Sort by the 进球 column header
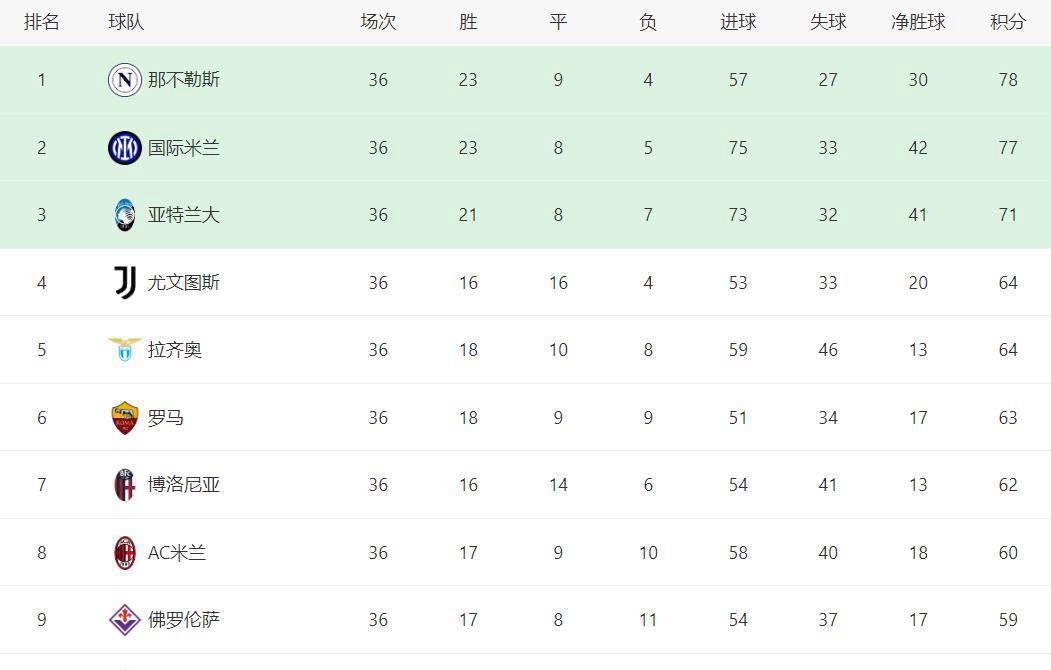This screenshot has height=670, width=1051. tap(738, 22)
